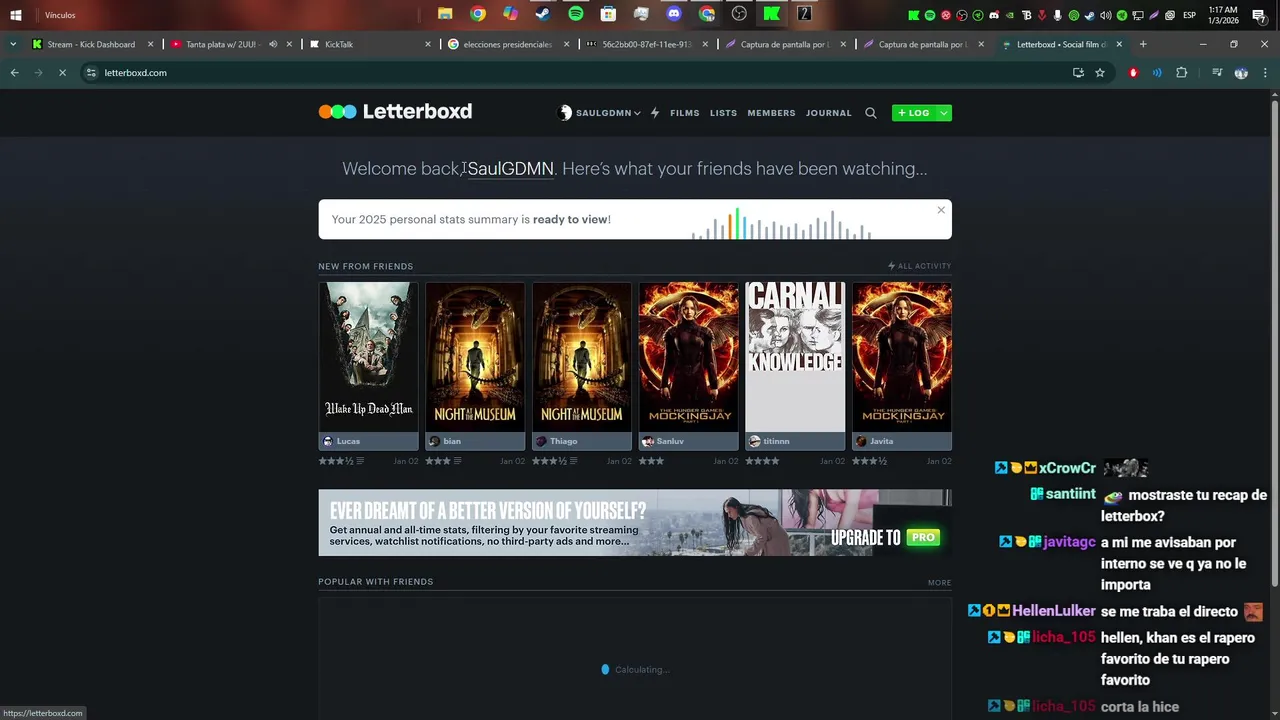The height and width of the screenshot is (720, 1280).
Task: View the ready to view stats link
Action: tap(570, 219)
